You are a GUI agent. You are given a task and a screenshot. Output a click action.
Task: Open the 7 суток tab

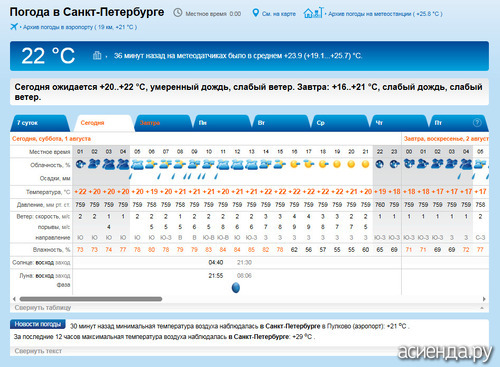coord(40,123)
